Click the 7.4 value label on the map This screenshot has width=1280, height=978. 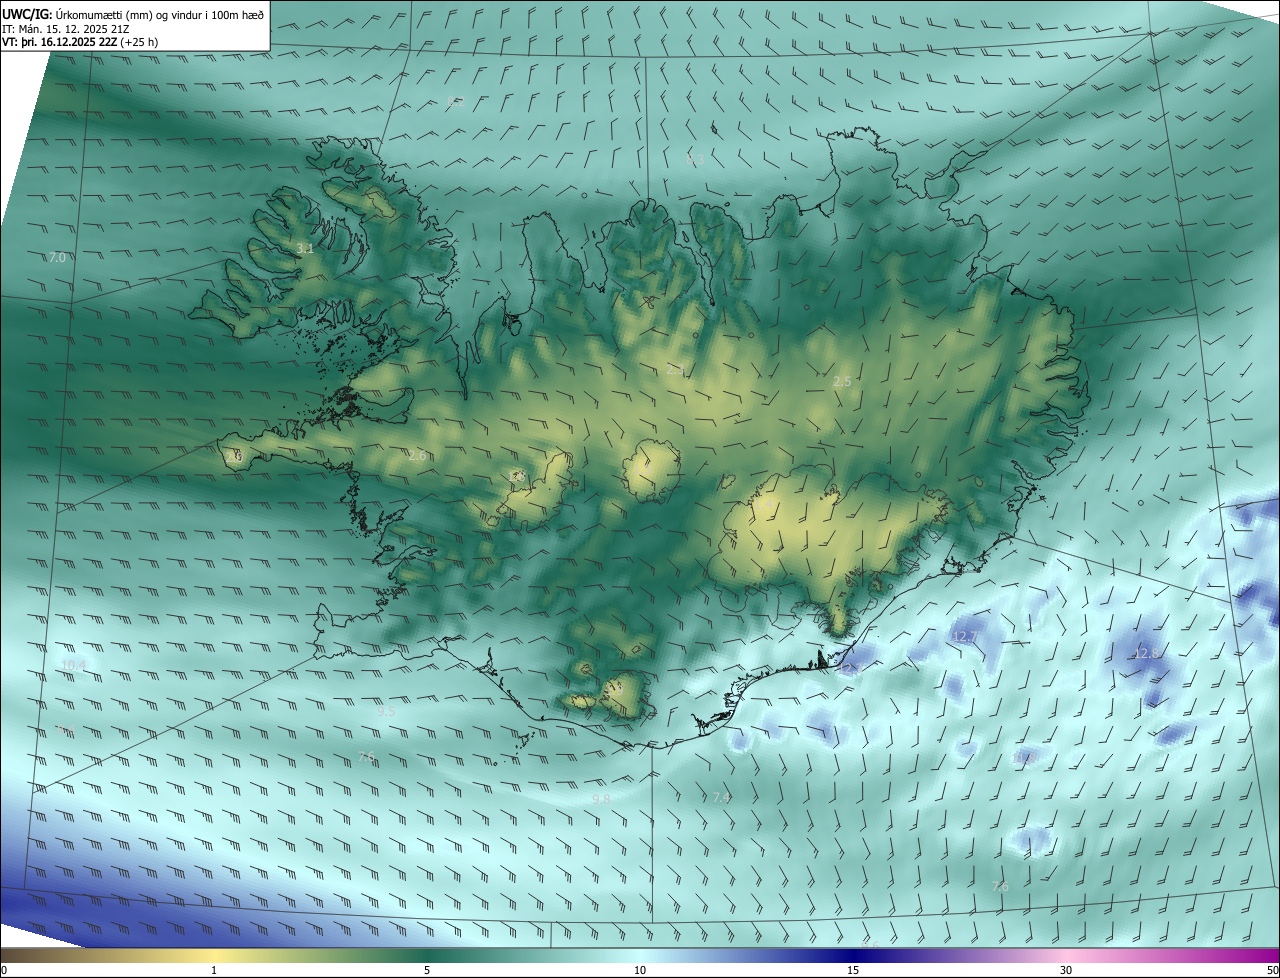pyautogui.click(x=721, y=798)
